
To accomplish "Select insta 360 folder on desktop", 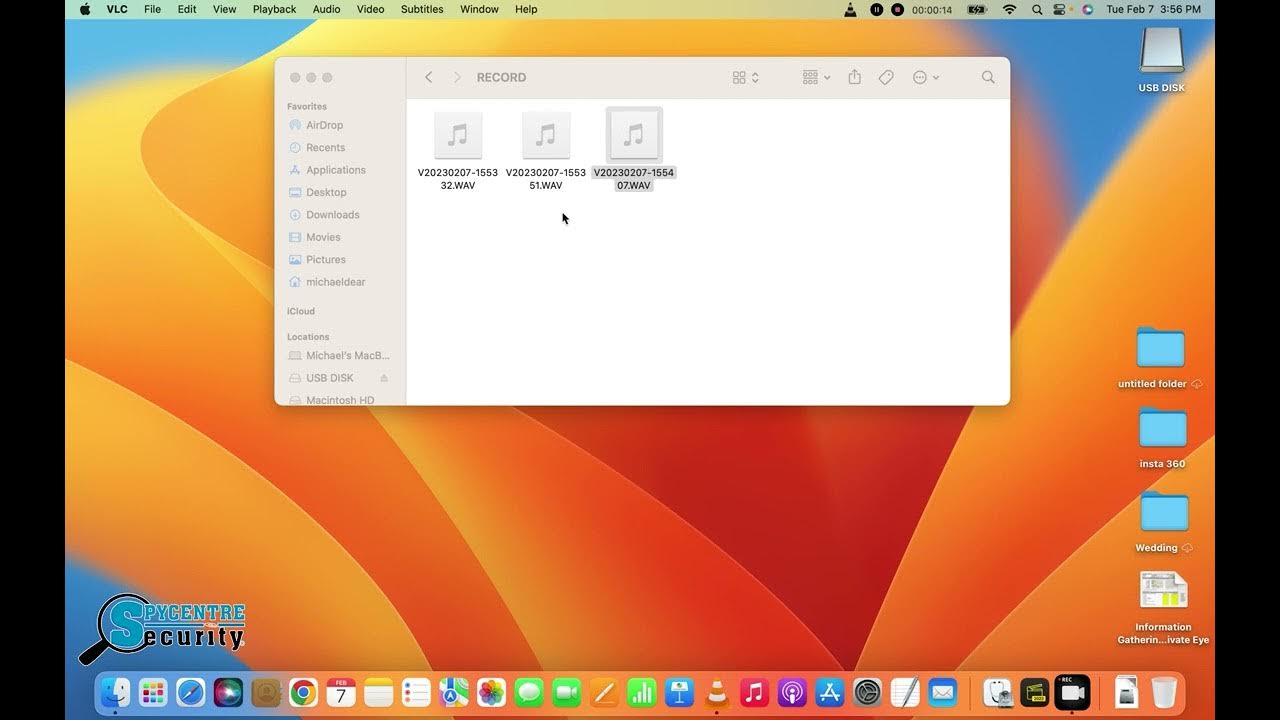I will coord(1162,438).
